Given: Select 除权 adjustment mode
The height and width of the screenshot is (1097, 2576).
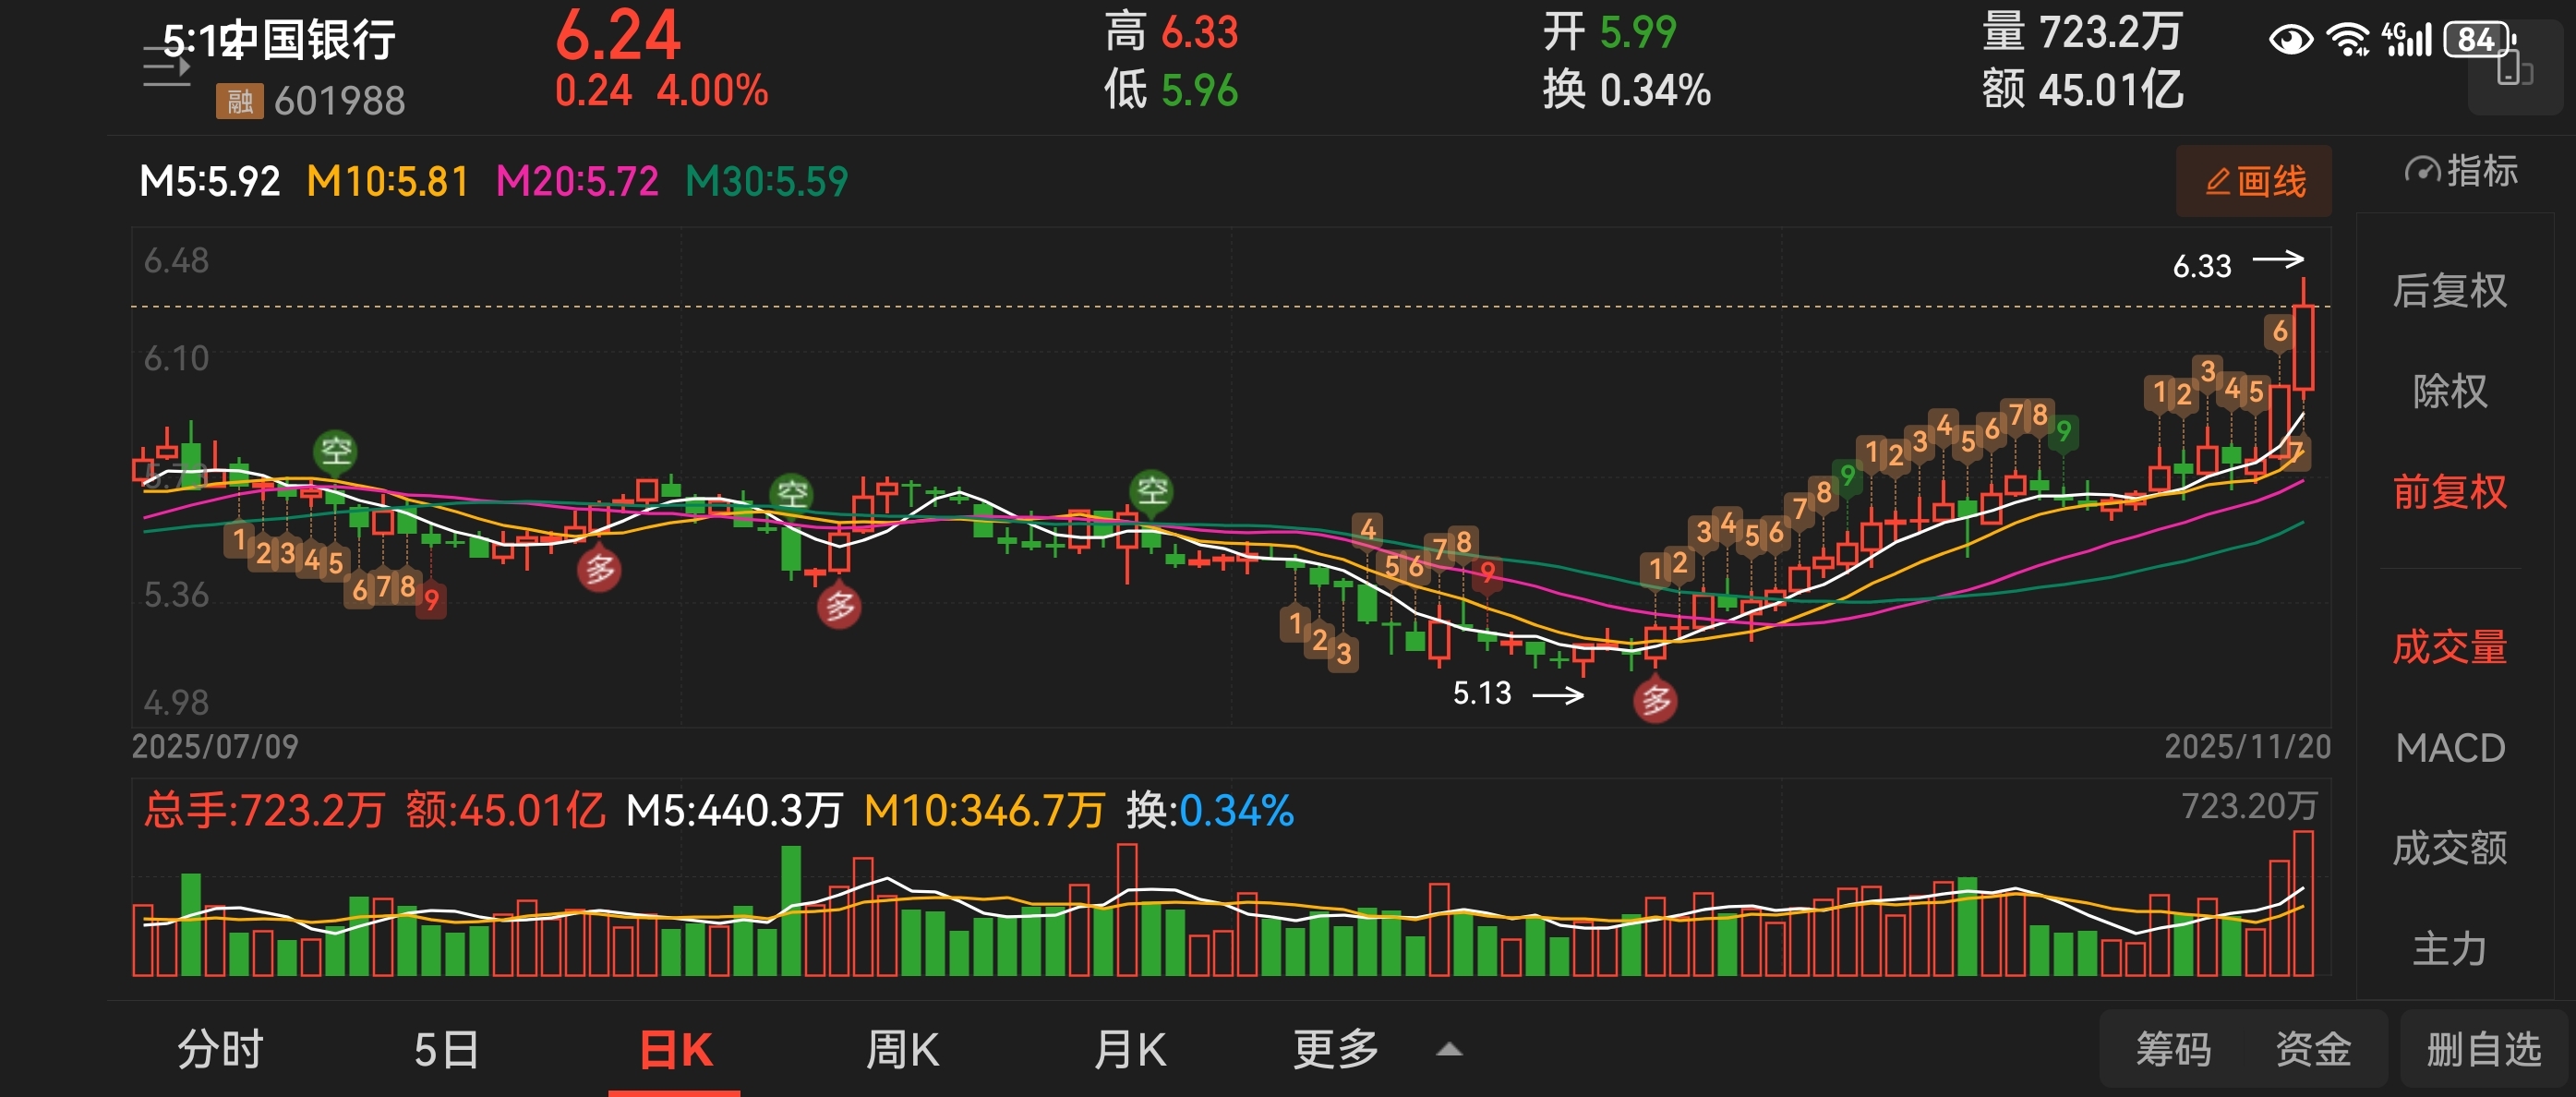Looking at the screenshot, I should tap(2449, 391).
